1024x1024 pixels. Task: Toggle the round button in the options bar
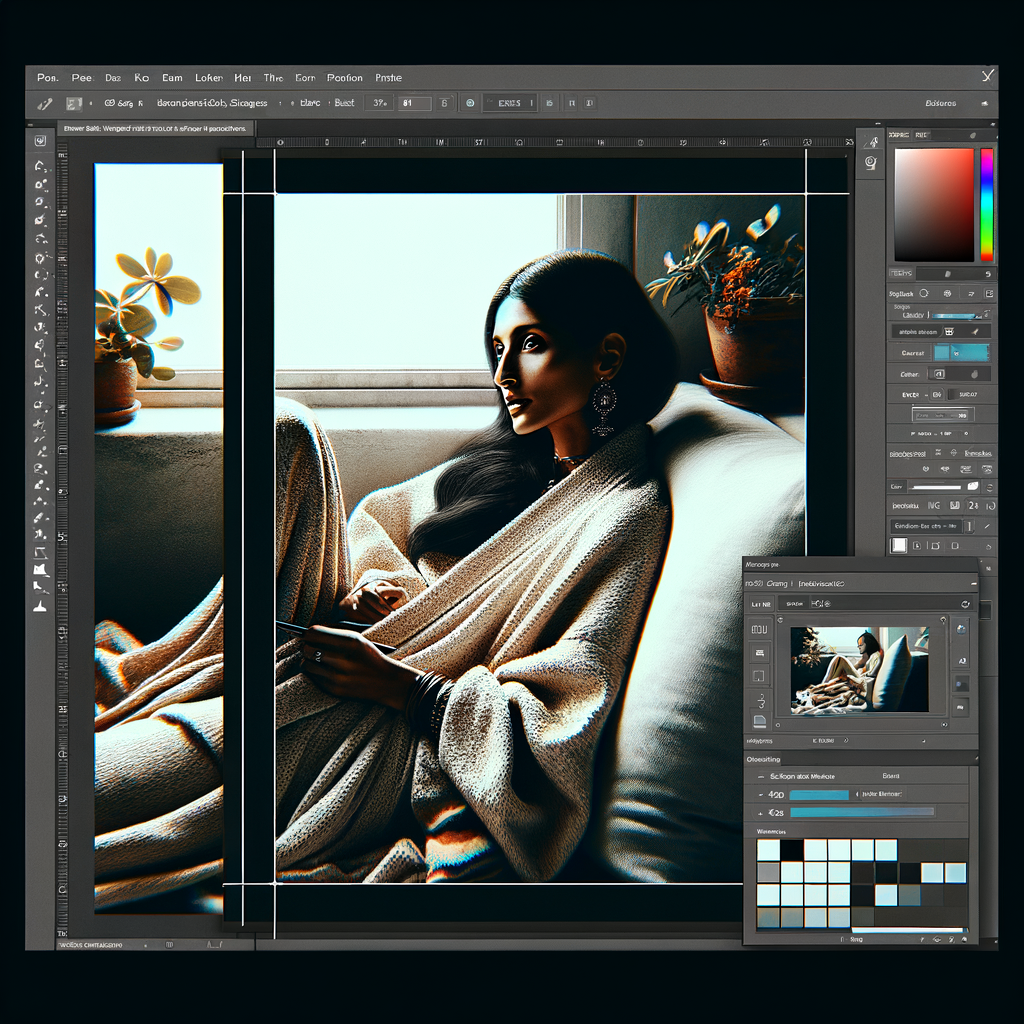pos(469,103)
